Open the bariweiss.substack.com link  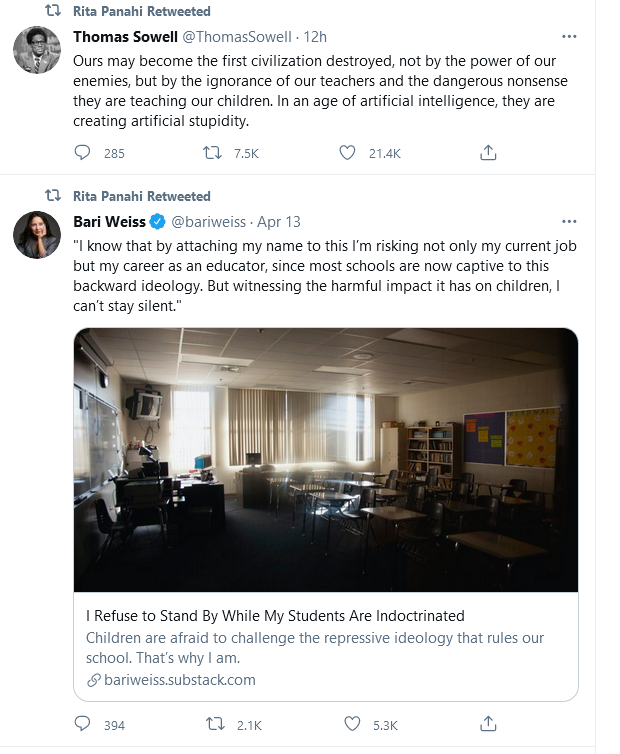(170, 680)
